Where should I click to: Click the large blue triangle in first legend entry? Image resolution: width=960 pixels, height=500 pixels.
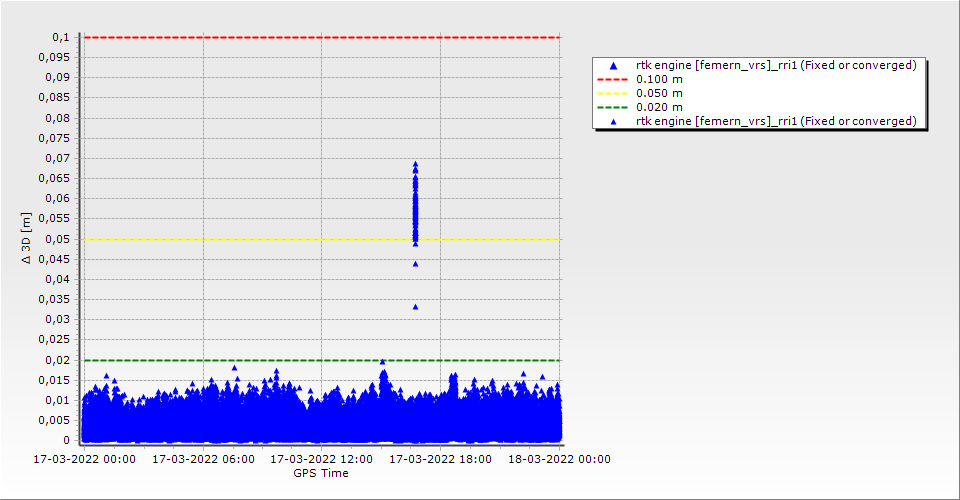coord(613,66)
